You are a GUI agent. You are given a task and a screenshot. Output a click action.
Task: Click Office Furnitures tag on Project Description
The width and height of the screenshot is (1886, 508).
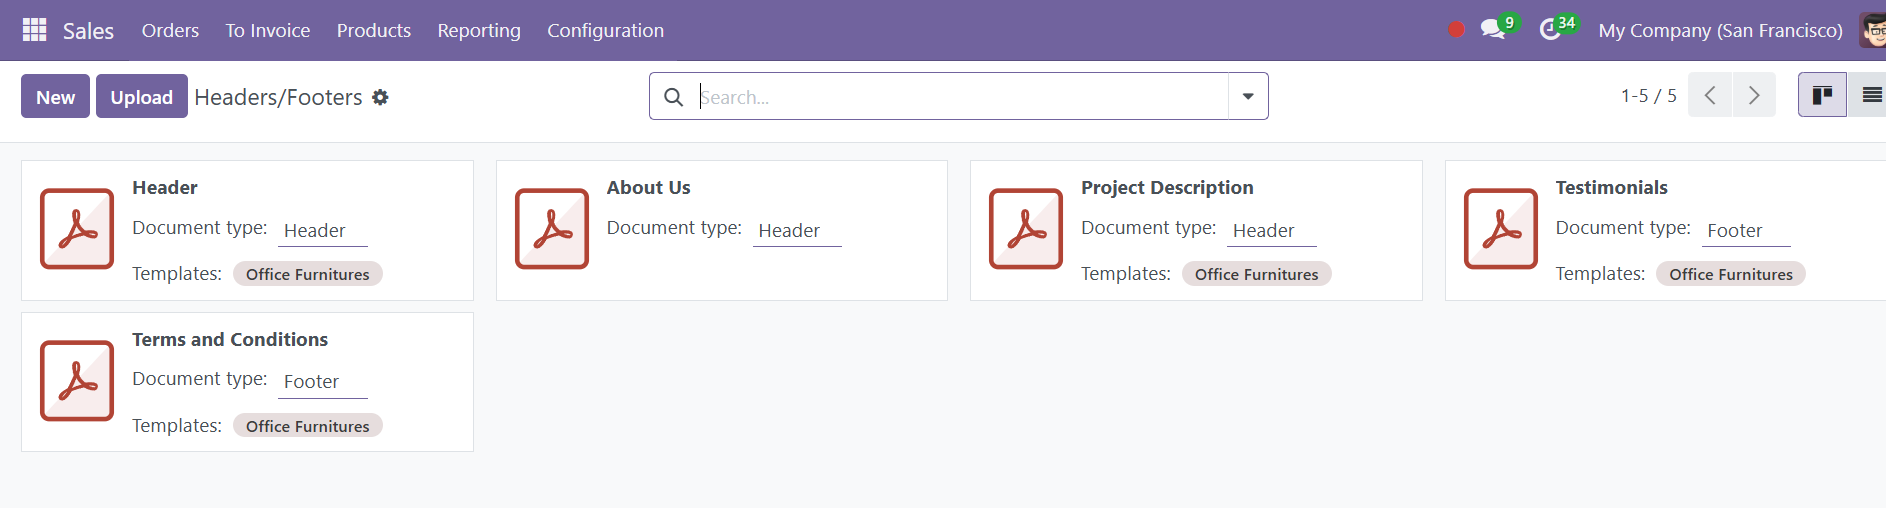point(1256,274)
